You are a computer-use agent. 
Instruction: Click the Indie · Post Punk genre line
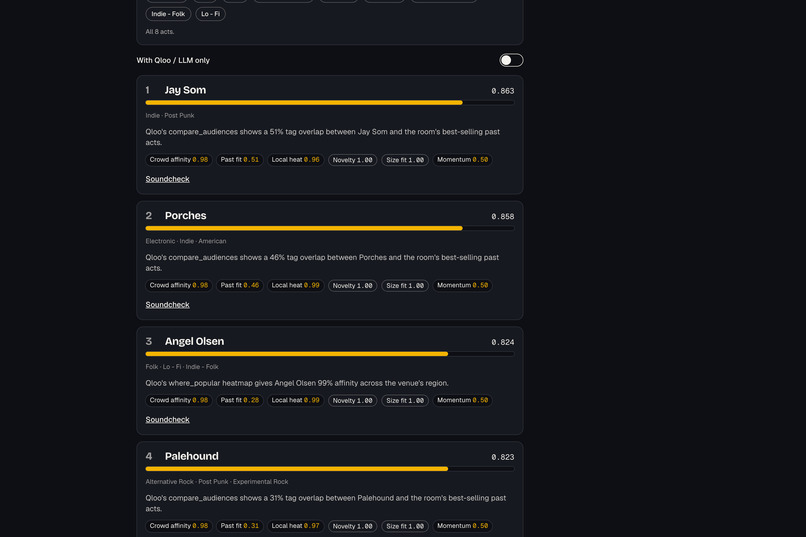(x=170, y=116)
